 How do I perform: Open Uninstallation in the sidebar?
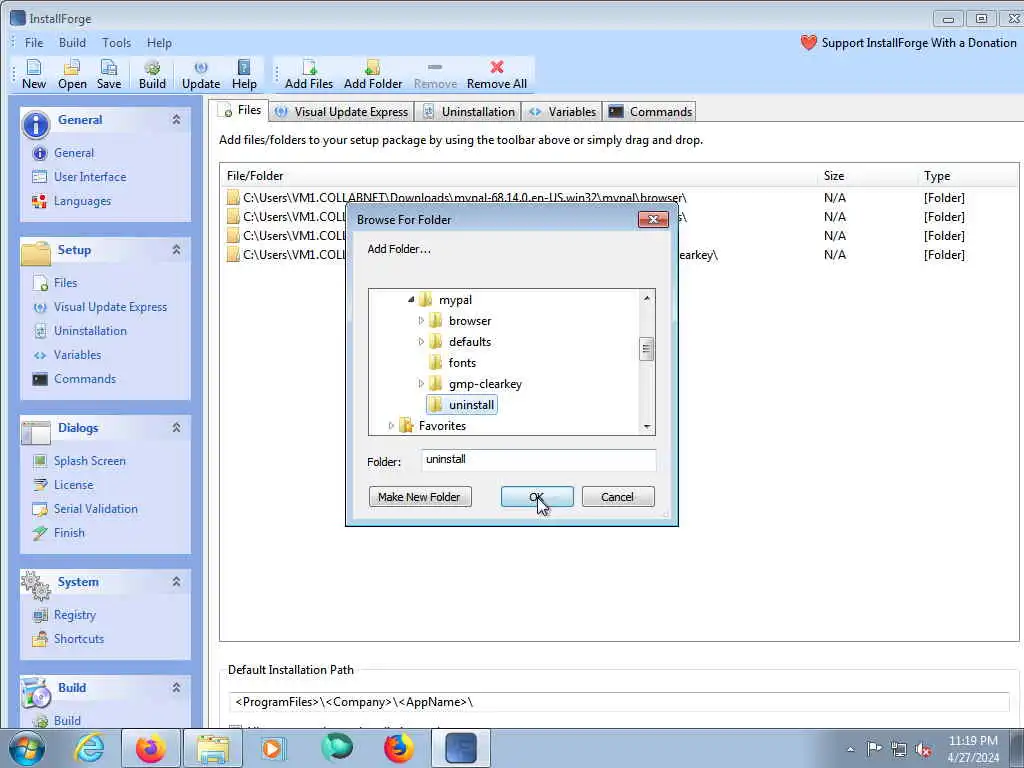click(90, 331)
